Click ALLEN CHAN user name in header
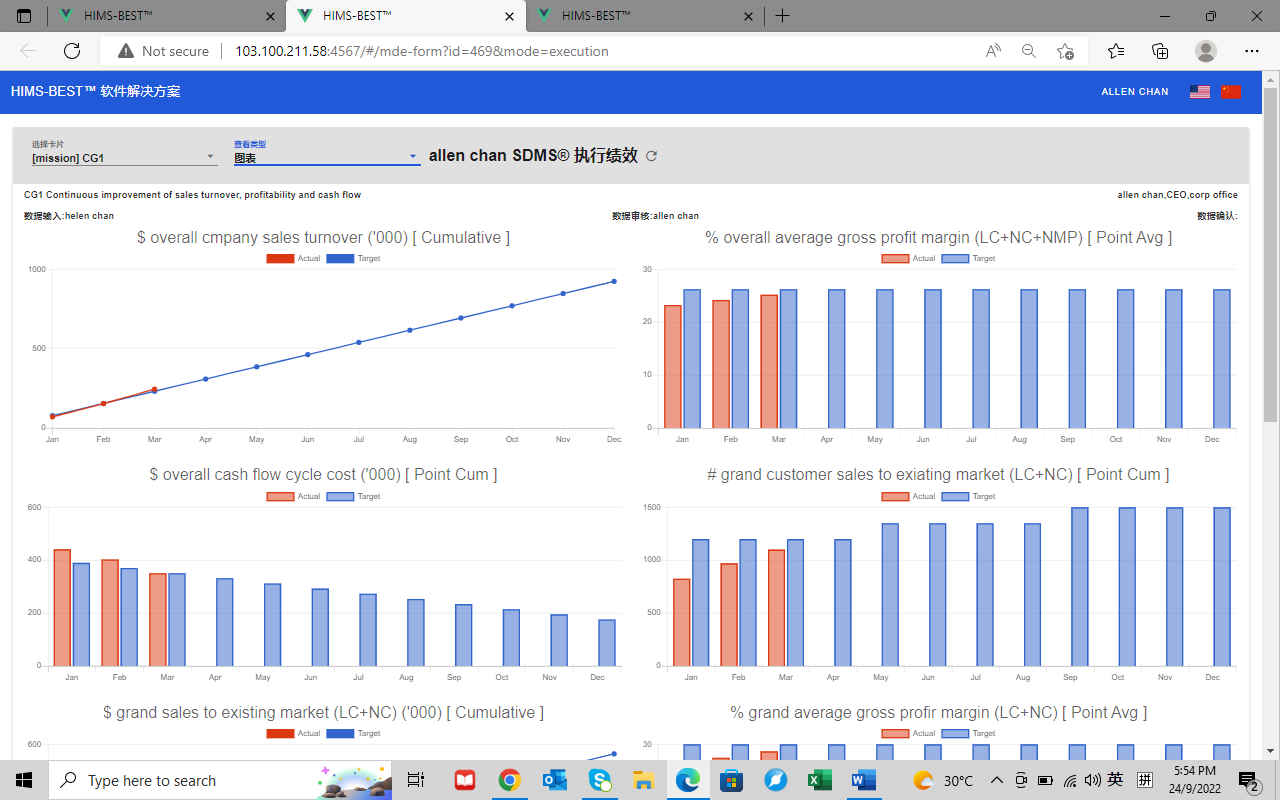The image size is (1280, 800). point(1134,92)
